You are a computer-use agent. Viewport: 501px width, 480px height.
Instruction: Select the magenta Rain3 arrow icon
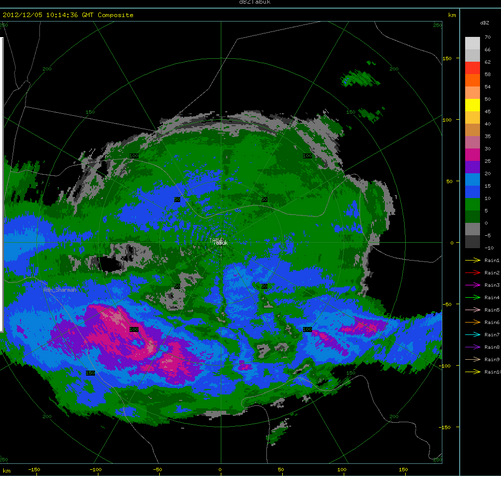click(x=473, y=285)
